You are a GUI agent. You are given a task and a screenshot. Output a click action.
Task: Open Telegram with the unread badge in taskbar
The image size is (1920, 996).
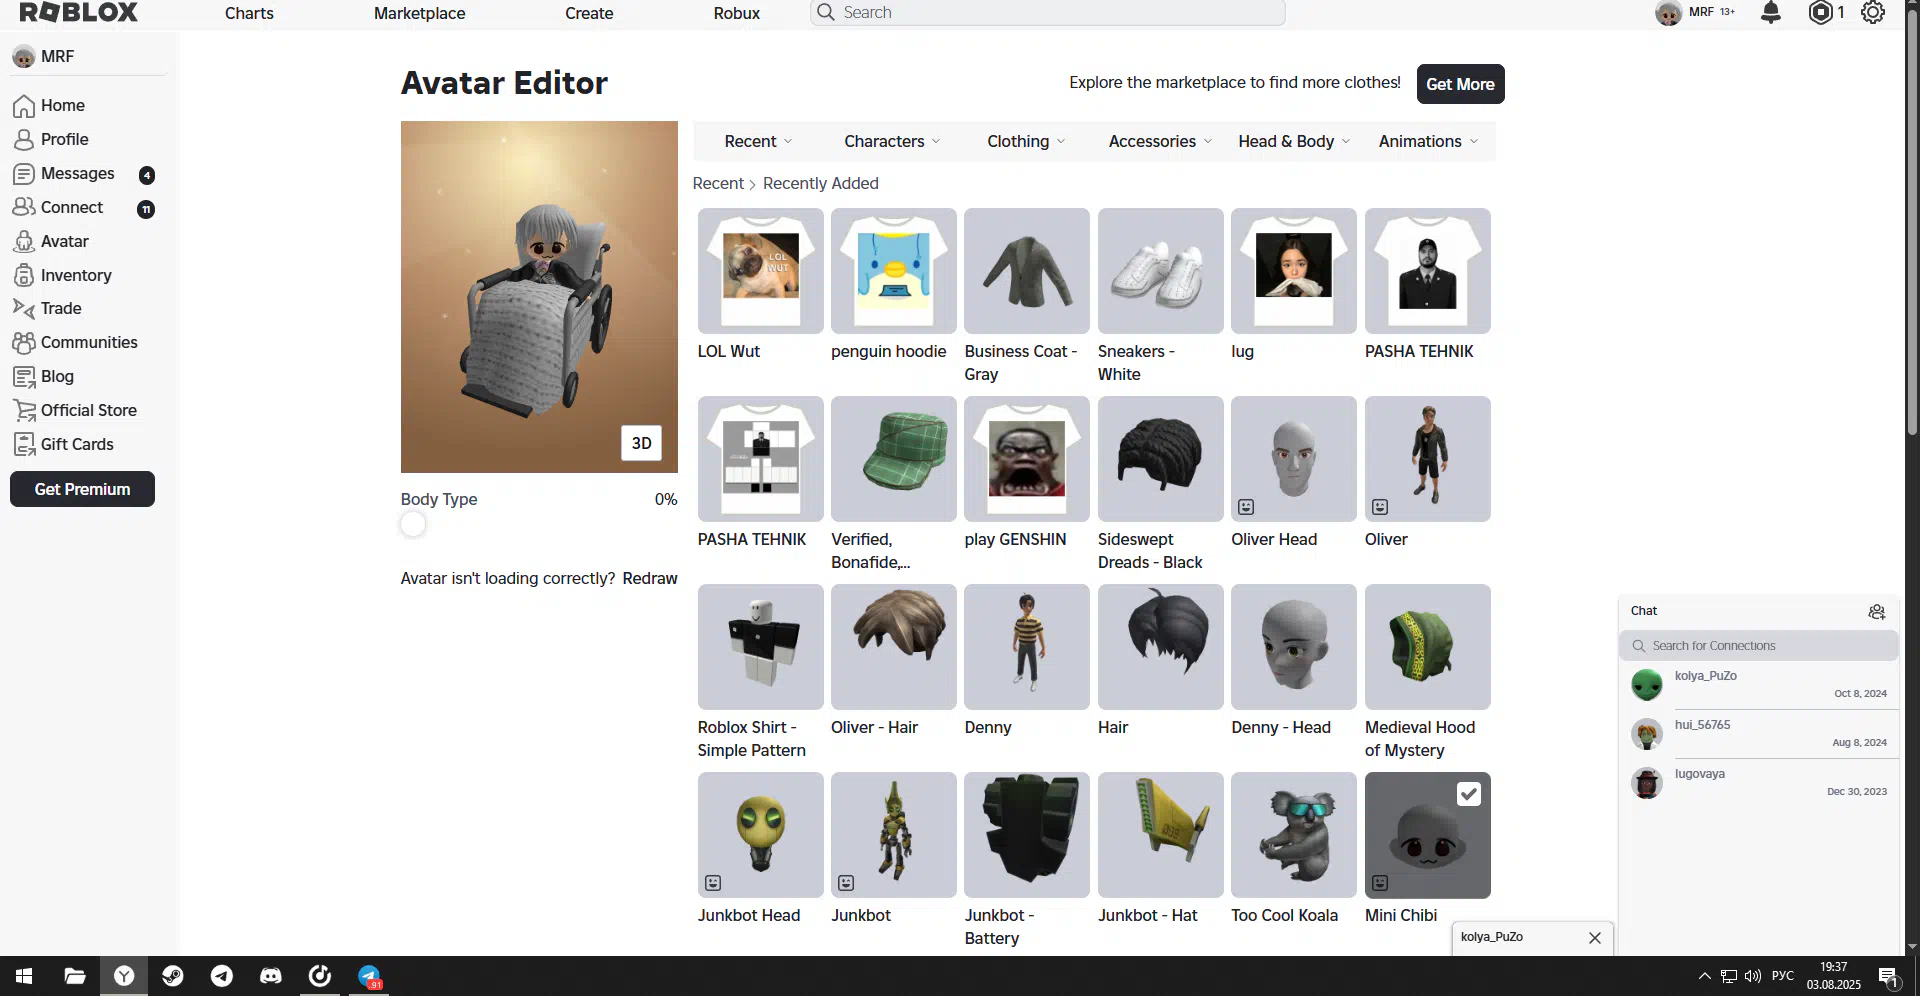pos(369,976)
